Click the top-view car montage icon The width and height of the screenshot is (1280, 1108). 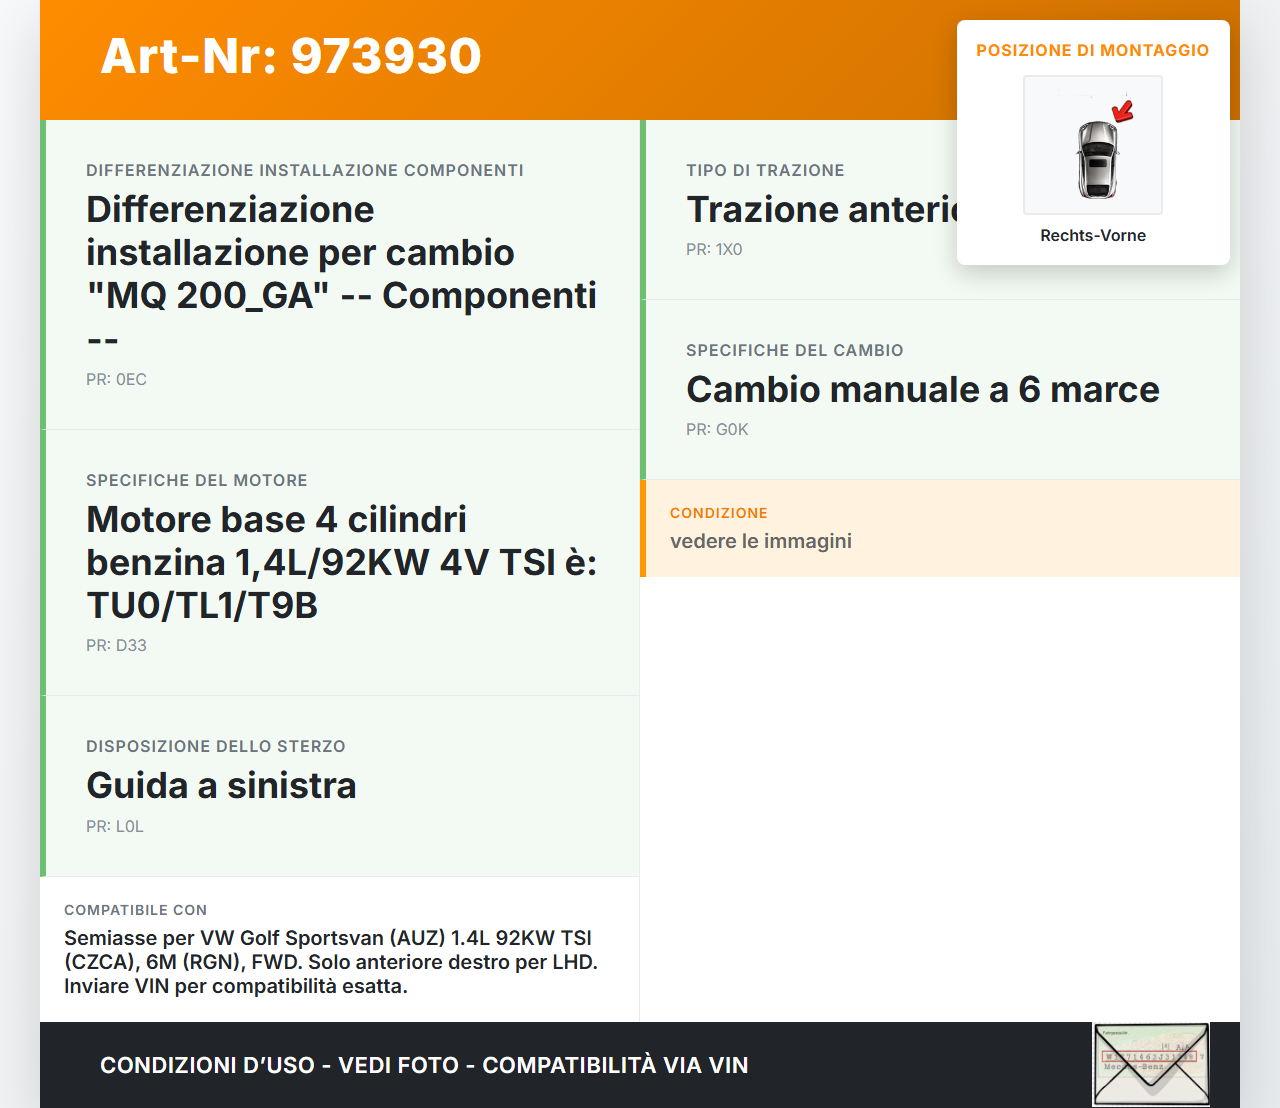click(1092, 145)
